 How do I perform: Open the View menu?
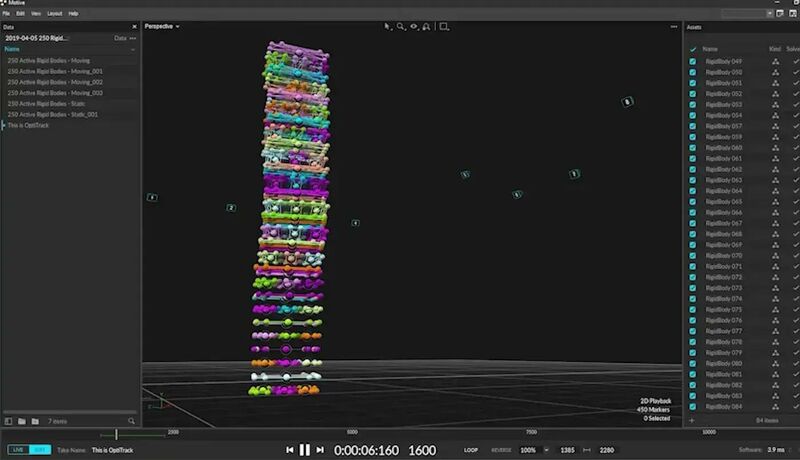click(36, 13)
